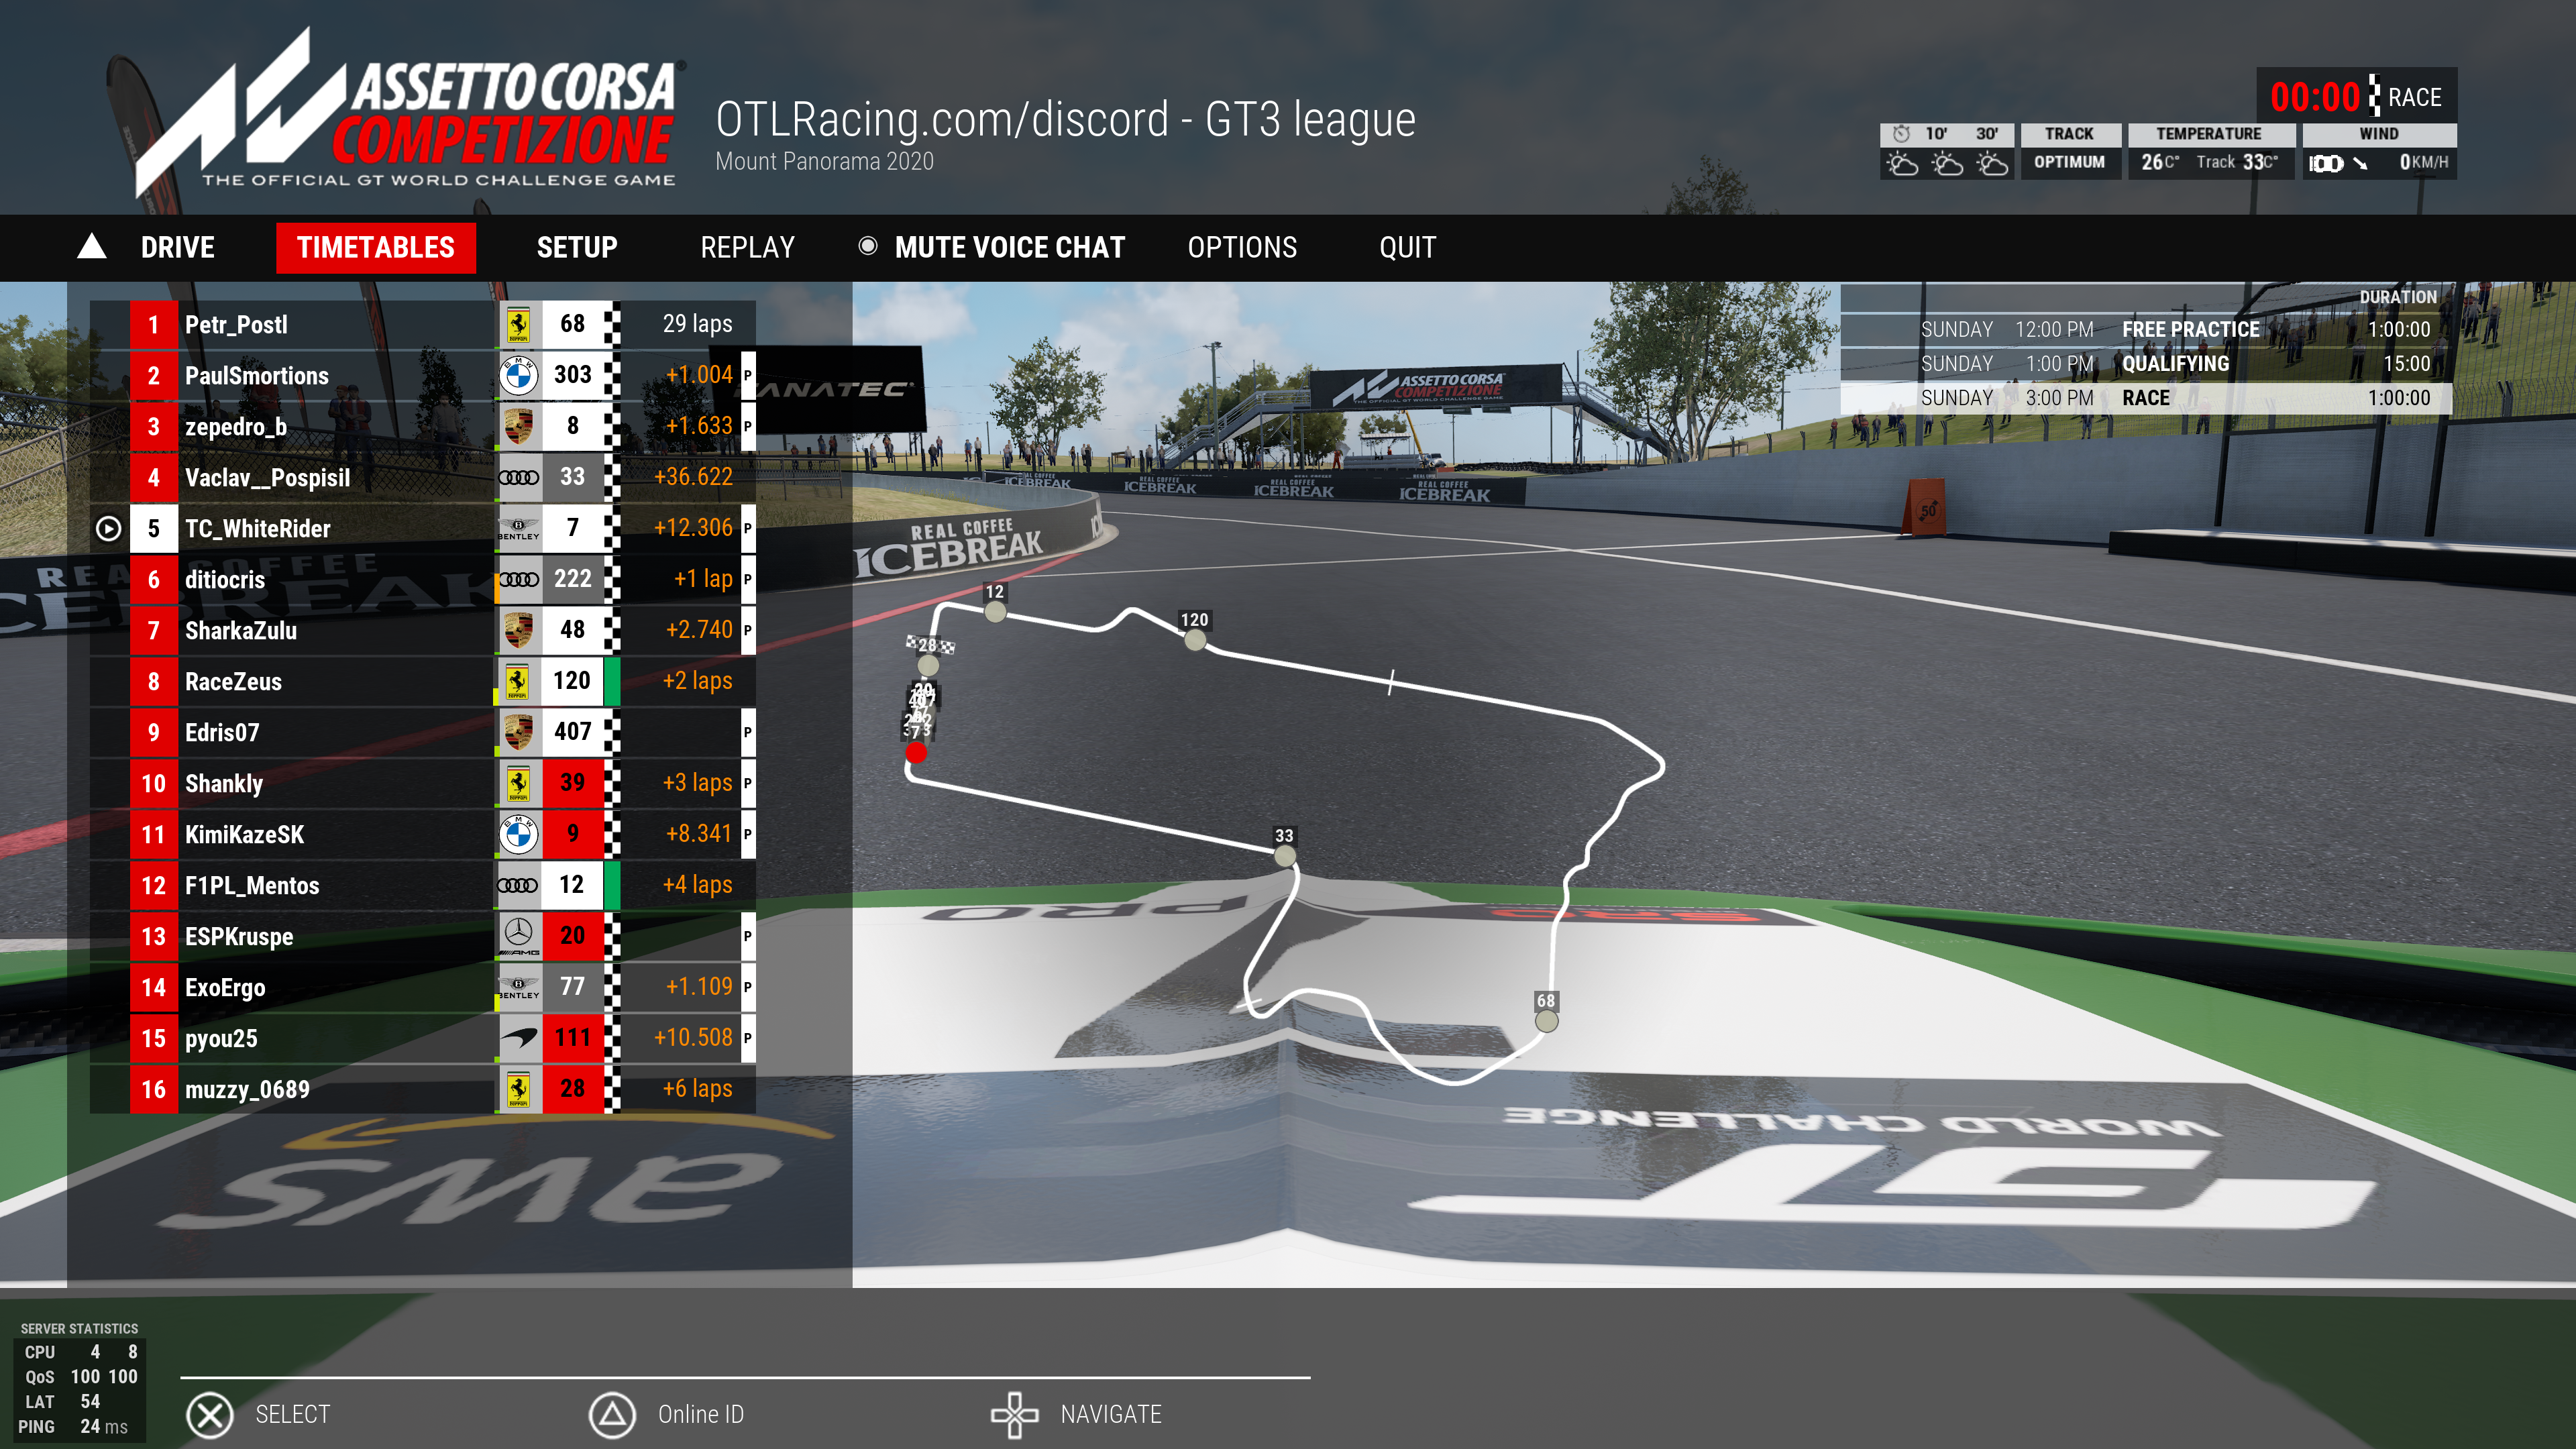The height and width of the screenshot is (1449, 2576).
Task: Select driver row muzzy_0689
Action: pos(423,1089)
